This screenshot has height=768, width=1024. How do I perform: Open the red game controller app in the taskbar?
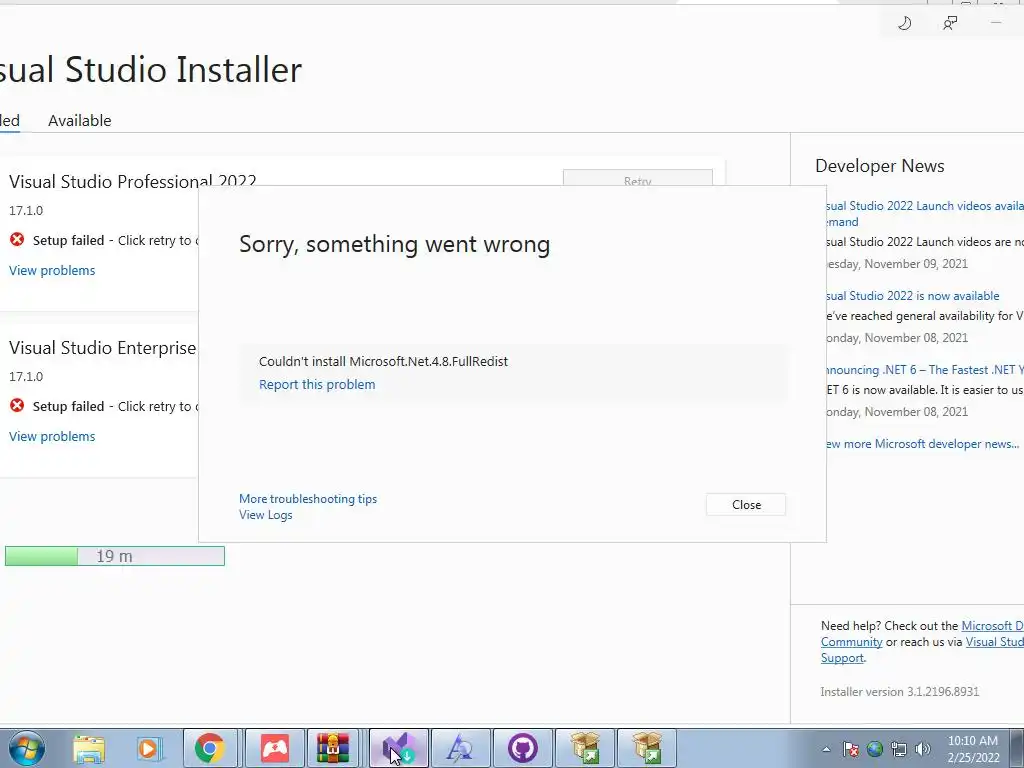(x=274, y=748)
